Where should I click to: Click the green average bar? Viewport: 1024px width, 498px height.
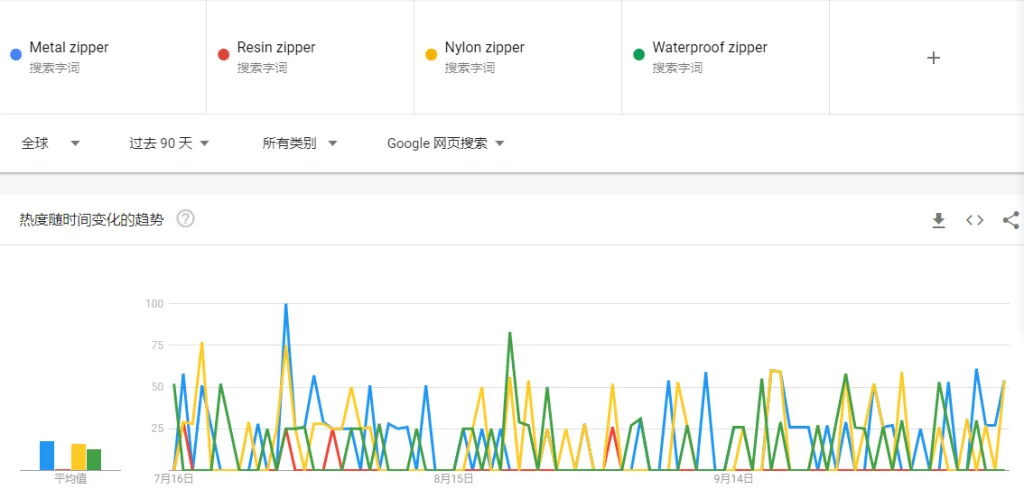94,459
